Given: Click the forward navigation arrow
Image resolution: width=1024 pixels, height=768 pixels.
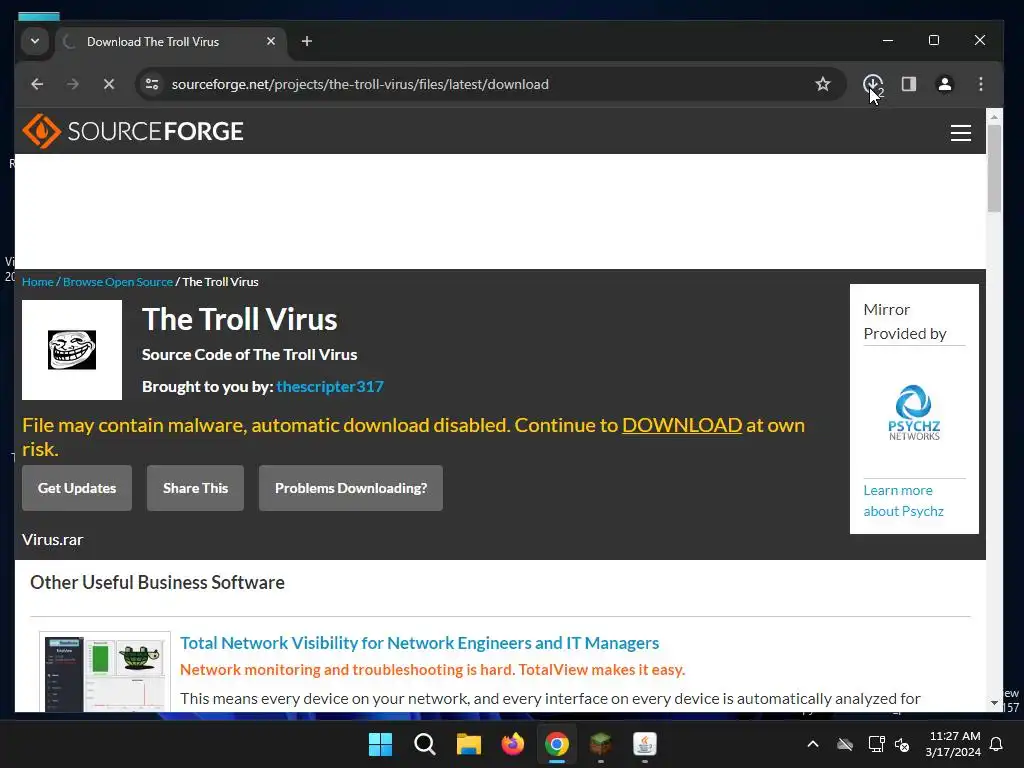Looking at the screenshot, I should point(72,84).
